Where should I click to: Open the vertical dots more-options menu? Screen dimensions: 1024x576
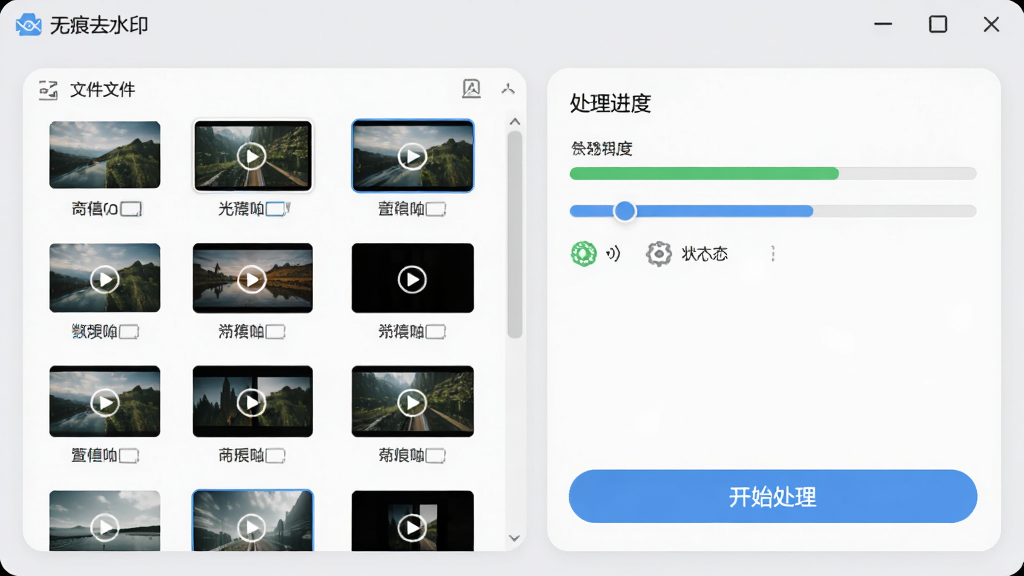point(773,253)
